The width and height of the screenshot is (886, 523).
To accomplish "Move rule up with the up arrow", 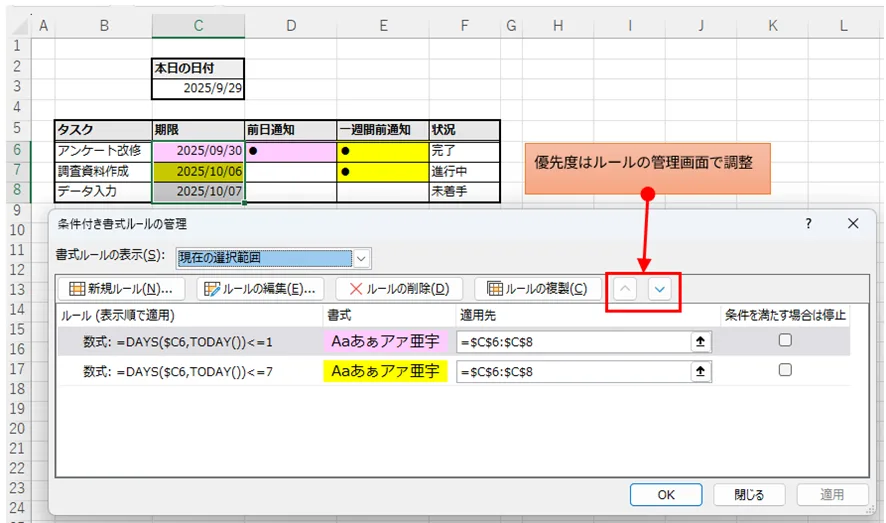I will [624, 289].
